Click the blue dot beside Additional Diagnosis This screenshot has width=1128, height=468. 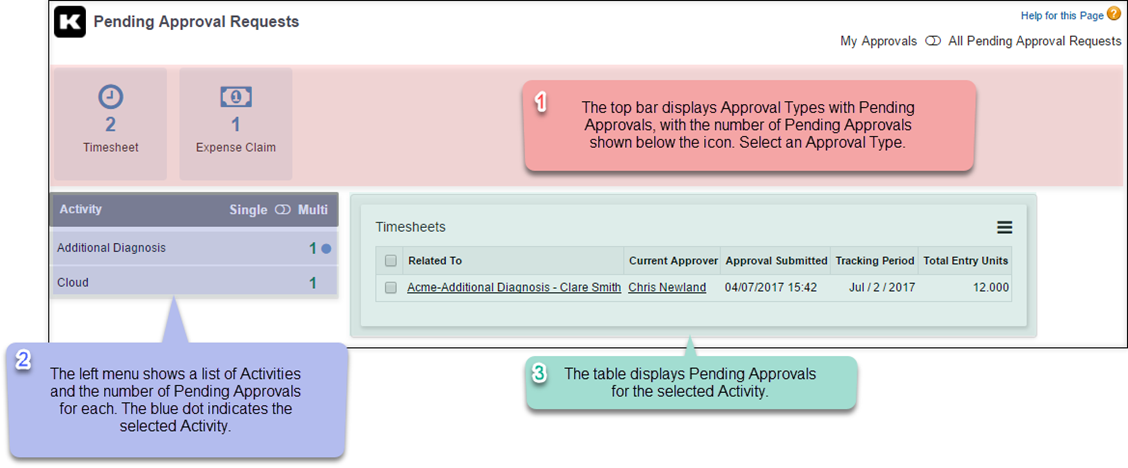pyautogui.click(x=326, y=248)
